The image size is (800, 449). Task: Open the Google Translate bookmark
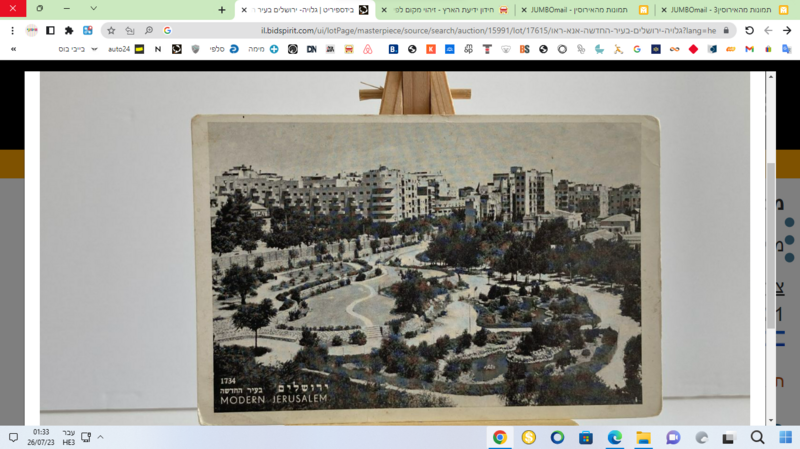786,49
